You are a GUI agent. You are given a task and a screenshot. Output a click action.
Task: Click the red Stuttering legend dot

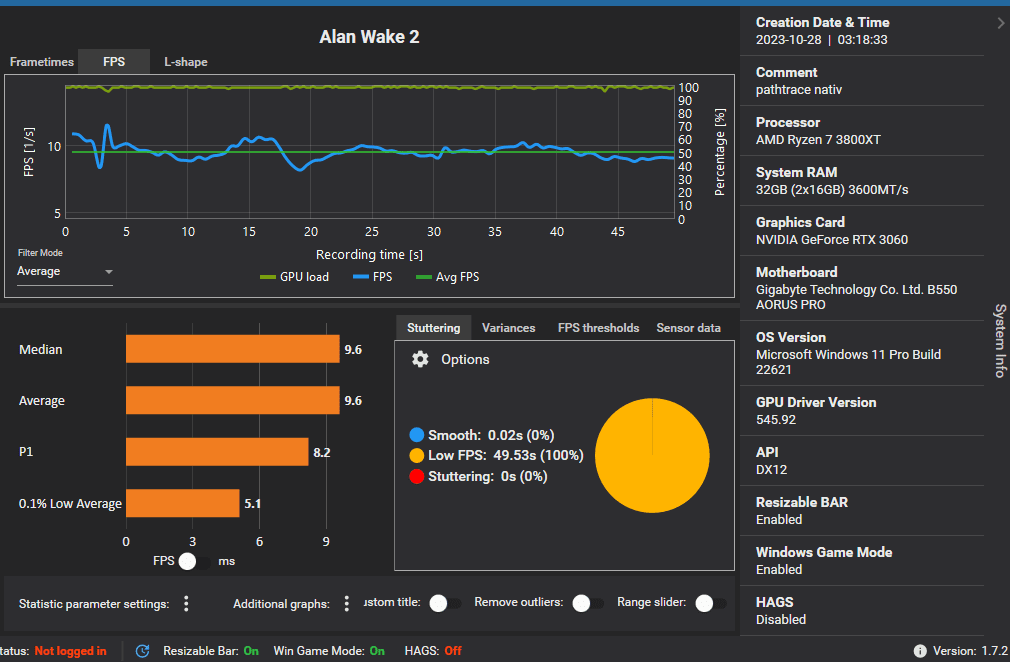click(417, 477)
